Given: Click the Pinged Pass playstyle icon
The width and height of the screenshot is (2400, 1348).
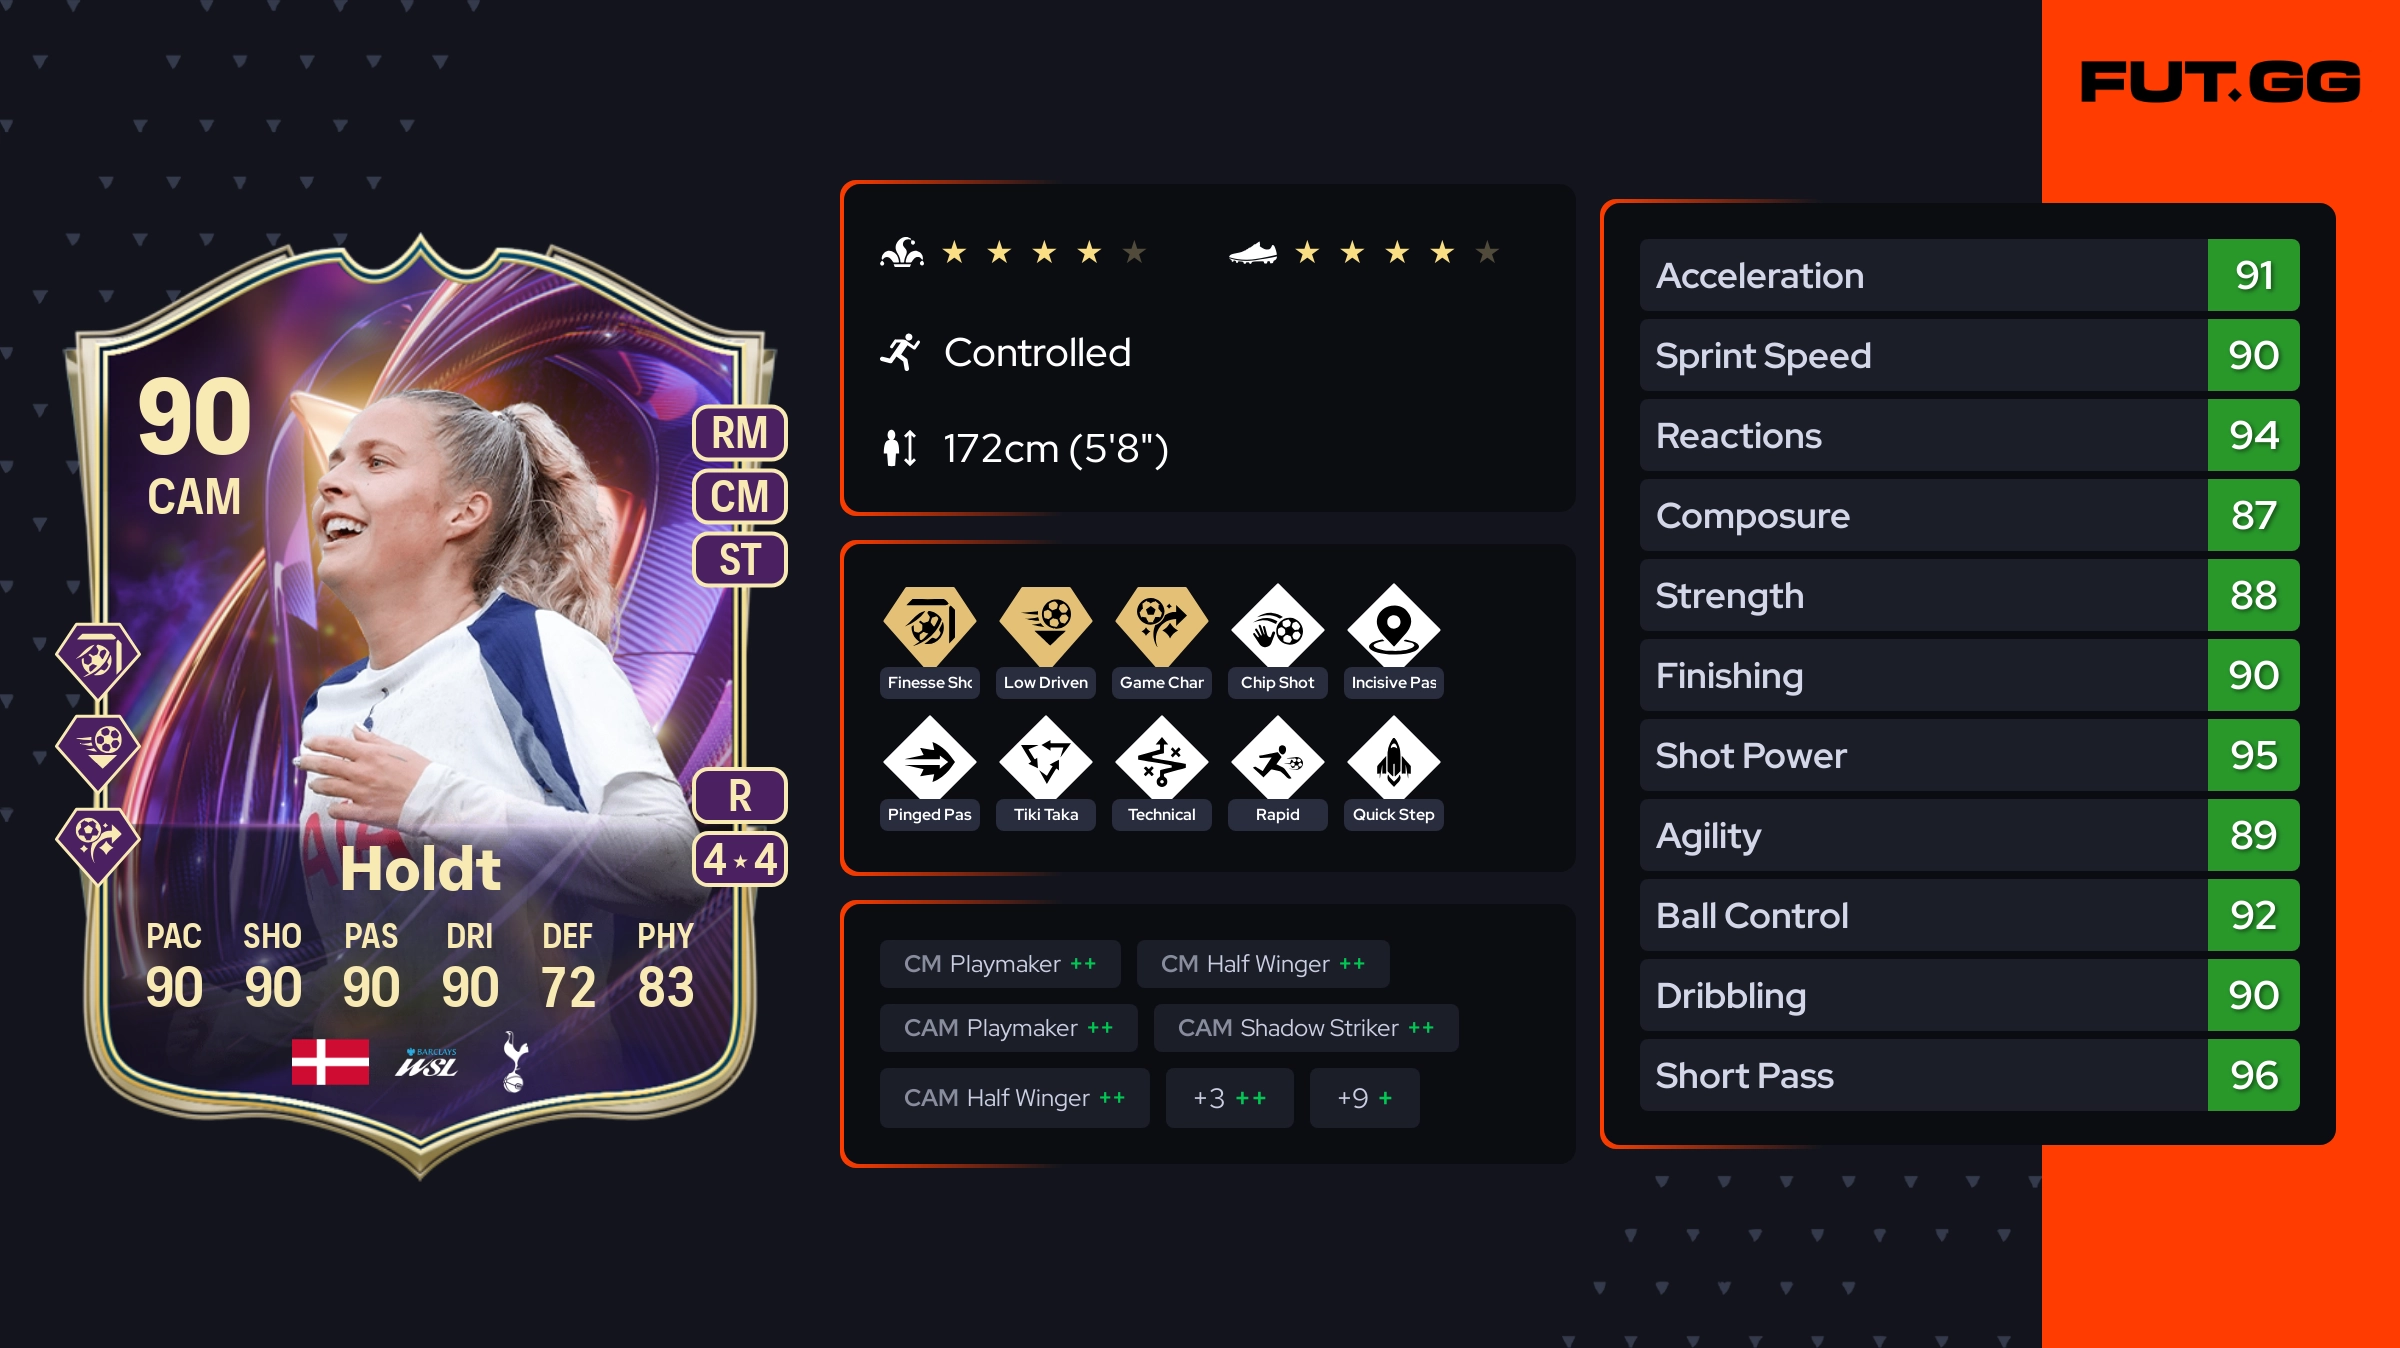Looking at the screenshot, I should point(929,762).
